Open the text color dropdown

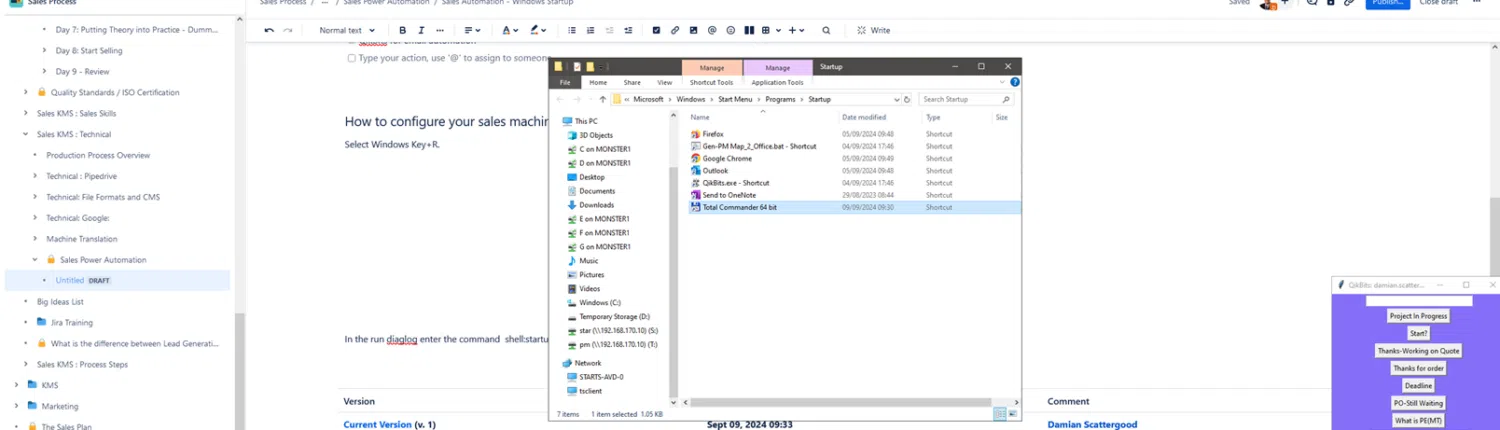pos(510,31)
